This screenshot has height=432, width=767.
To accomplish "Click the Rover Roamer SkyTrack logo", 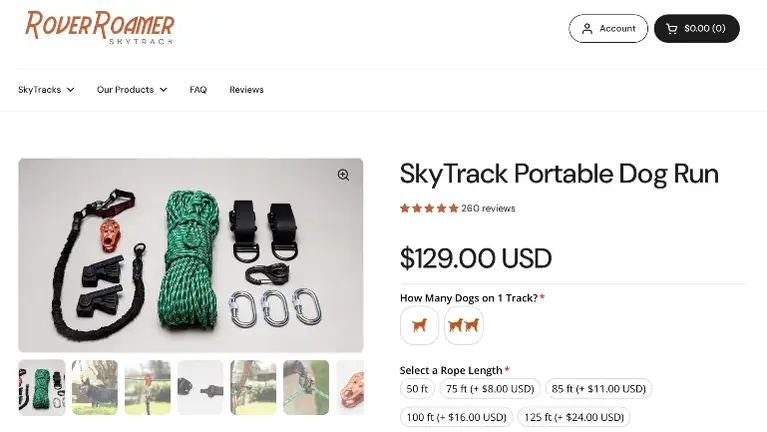I will 100,27.
